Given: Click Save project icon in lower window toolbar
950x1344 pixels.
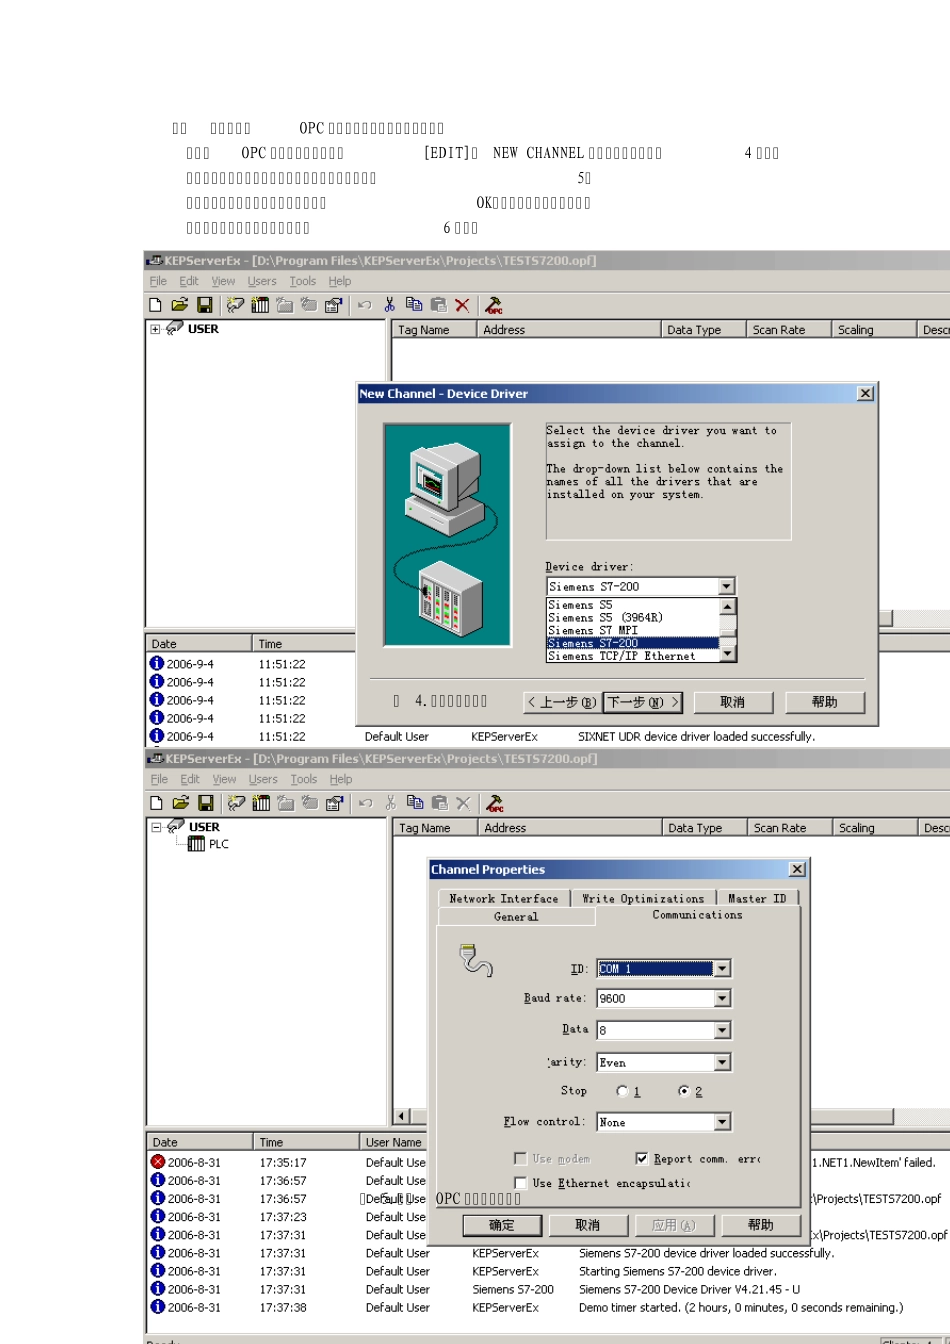Looking at the screenshot, I should coord(205,803).
